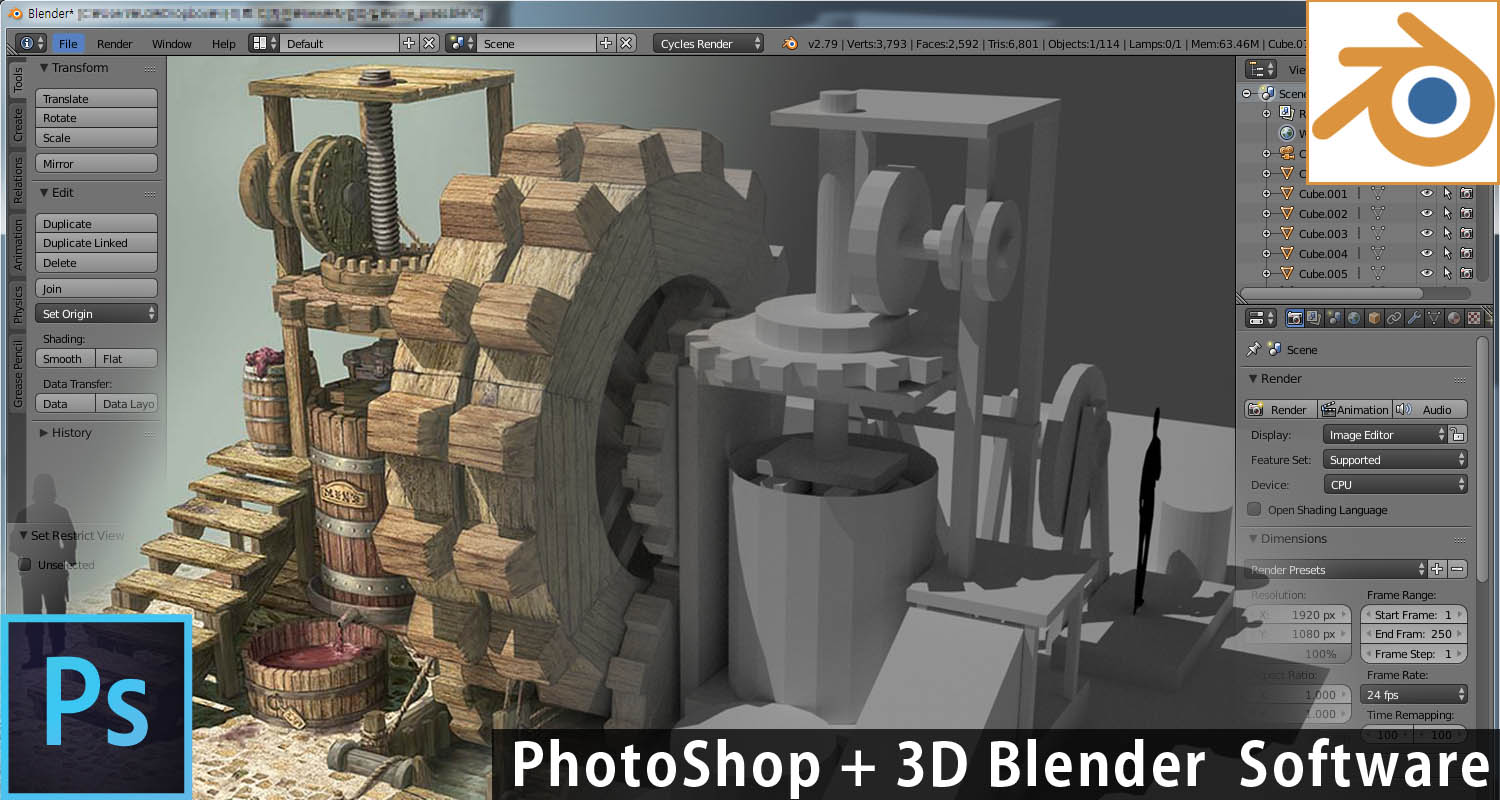Open the 24 fps frame rate dropdown
Screen dimensions: 1500x800
[1413, 695]
